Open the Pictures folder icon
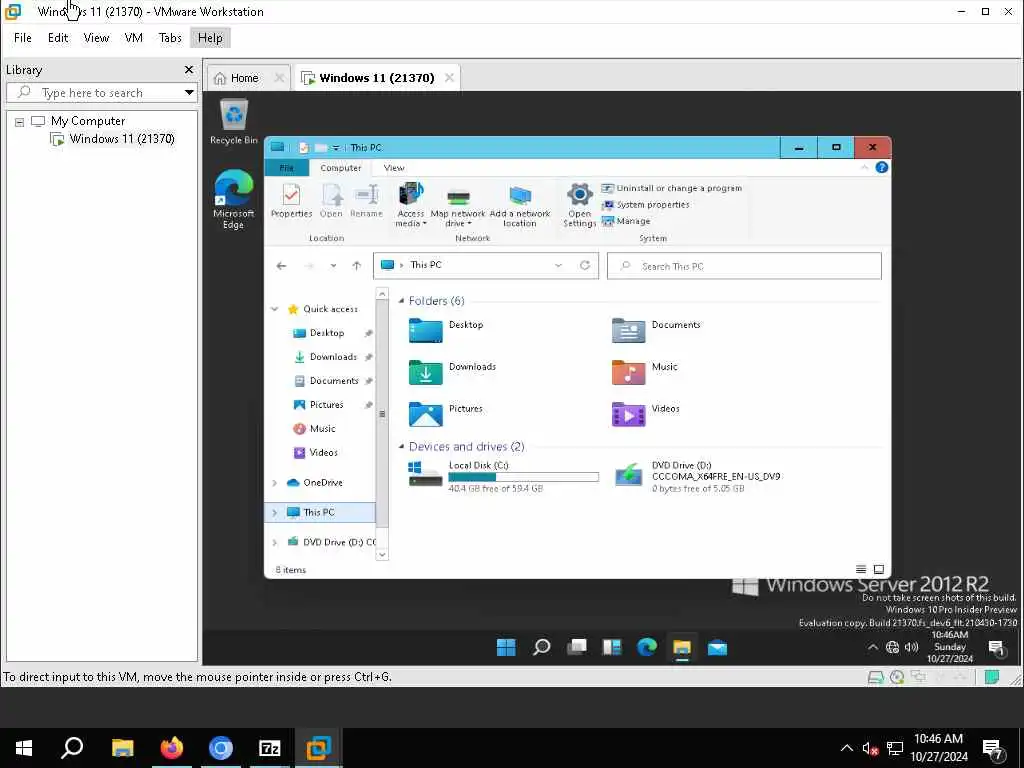This screenshot has height=768, width=1024. tap(426, 414)
